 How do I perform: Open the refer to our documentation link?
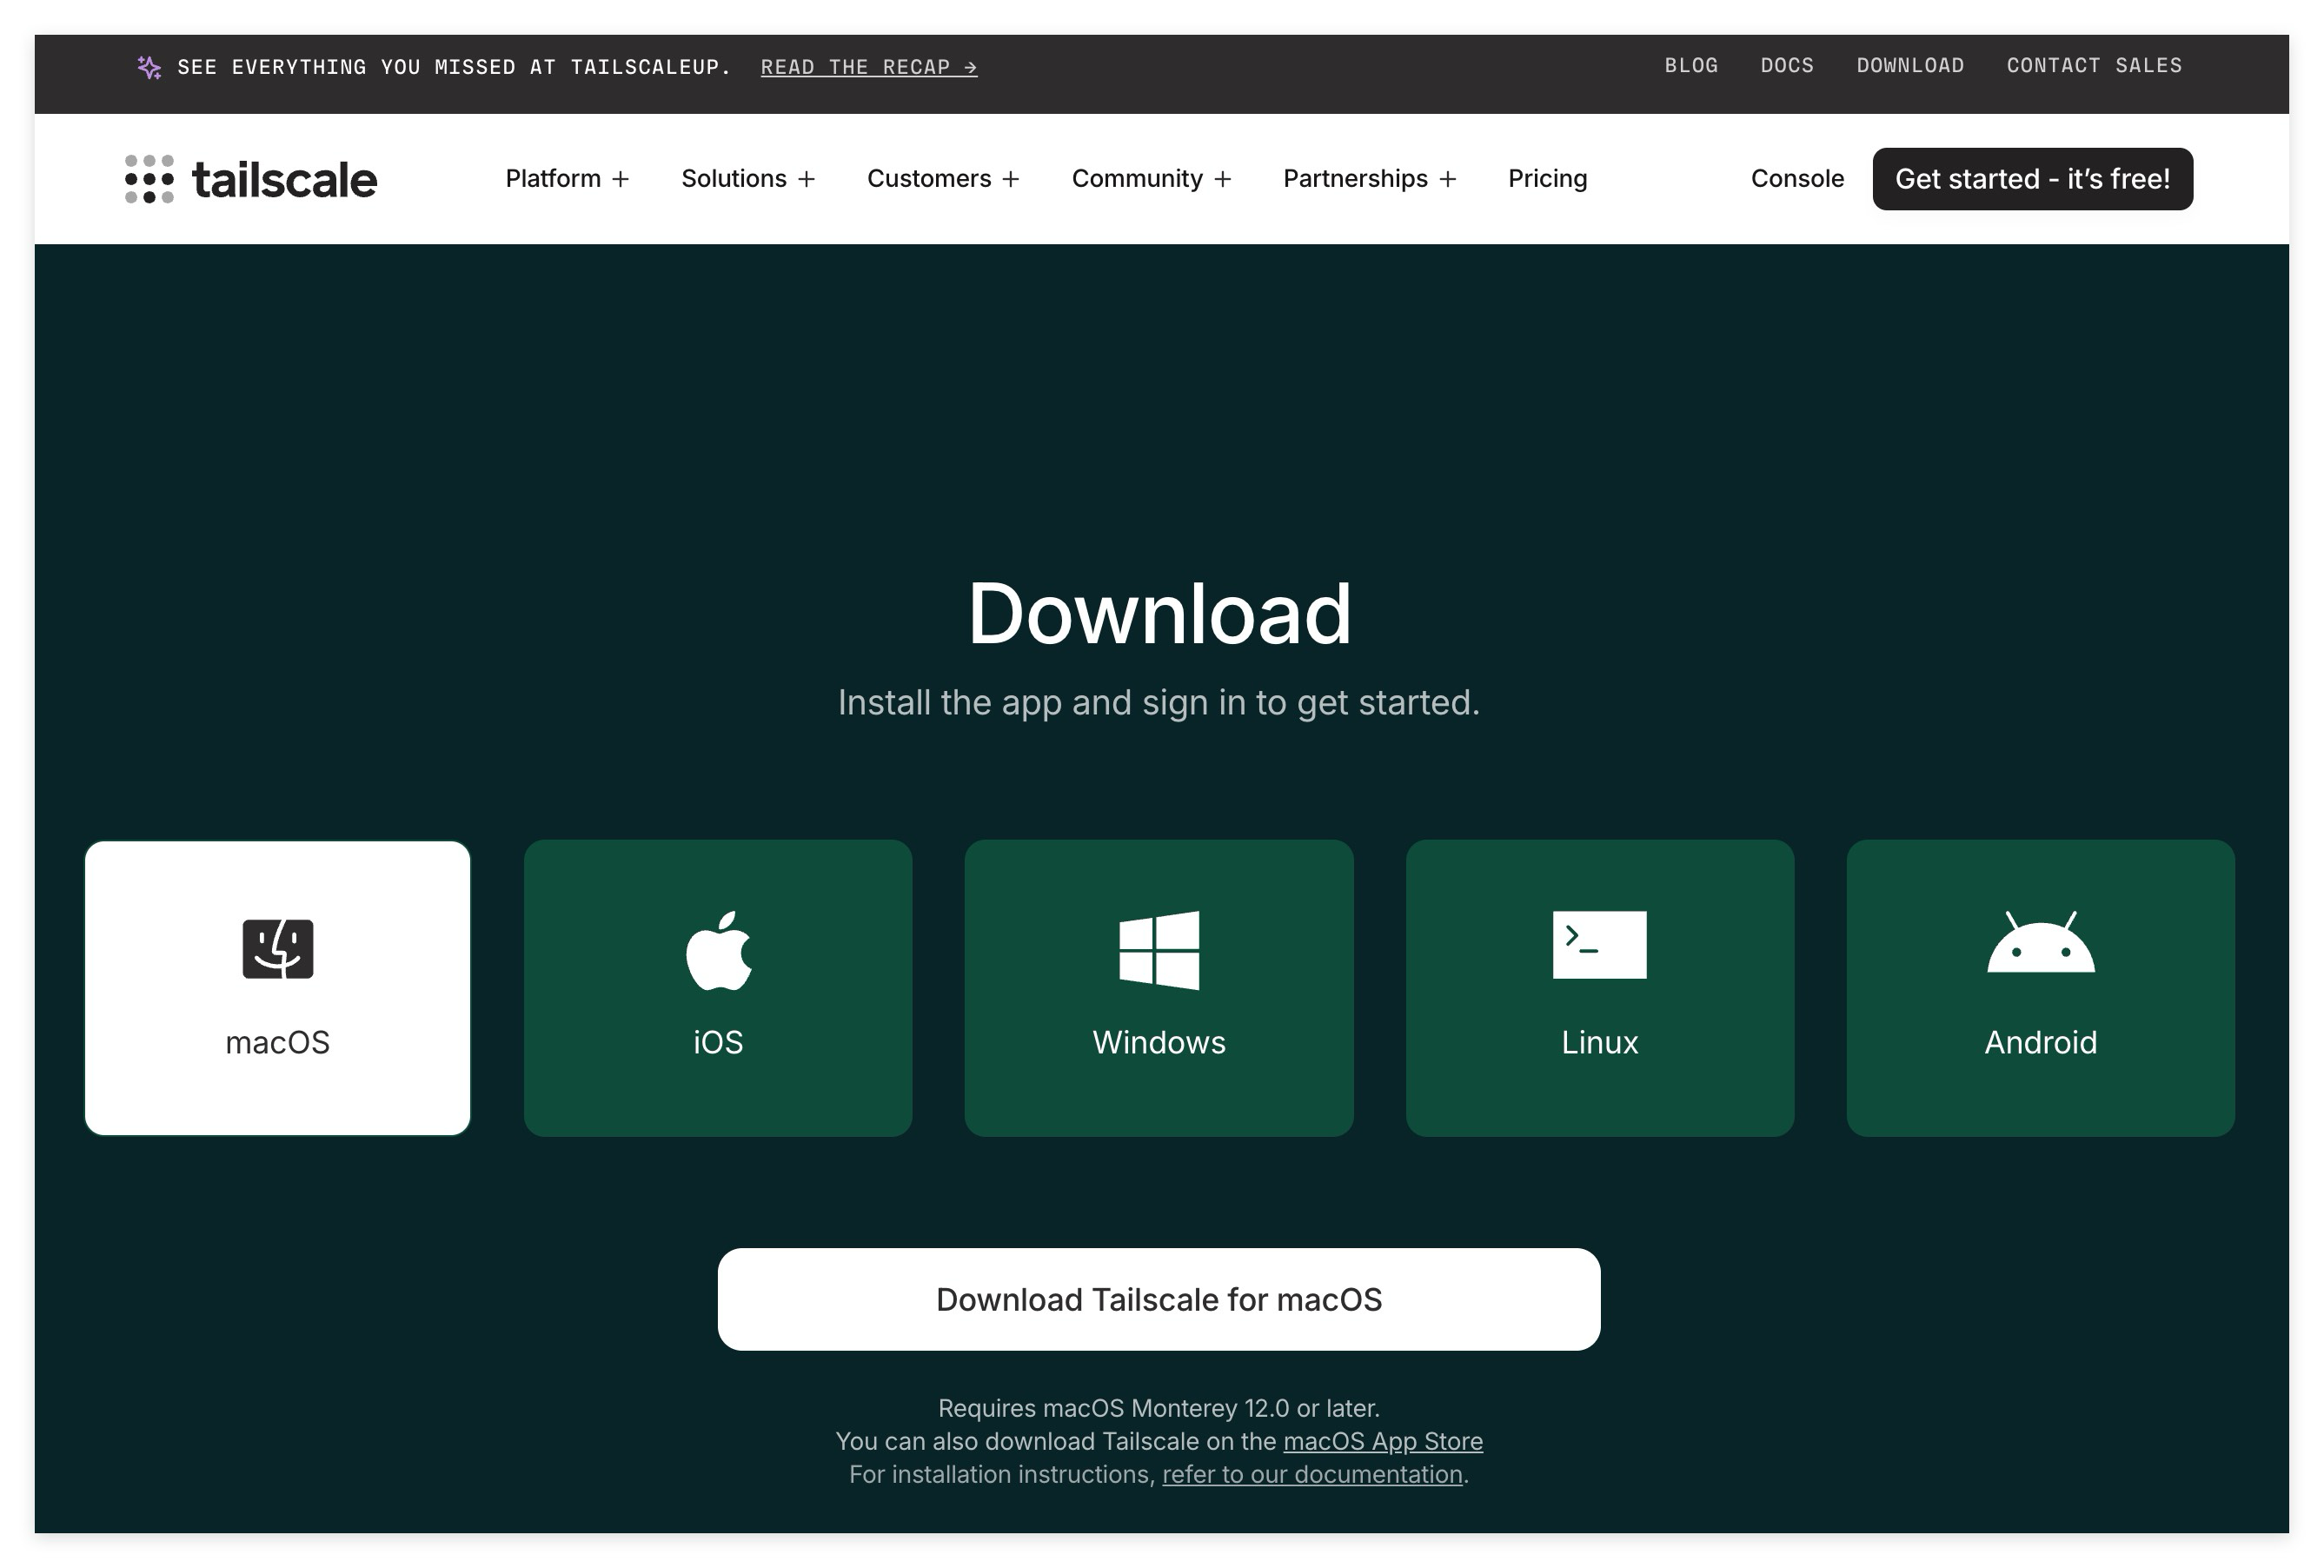pyautogui.click(x=1312, y=1474)
